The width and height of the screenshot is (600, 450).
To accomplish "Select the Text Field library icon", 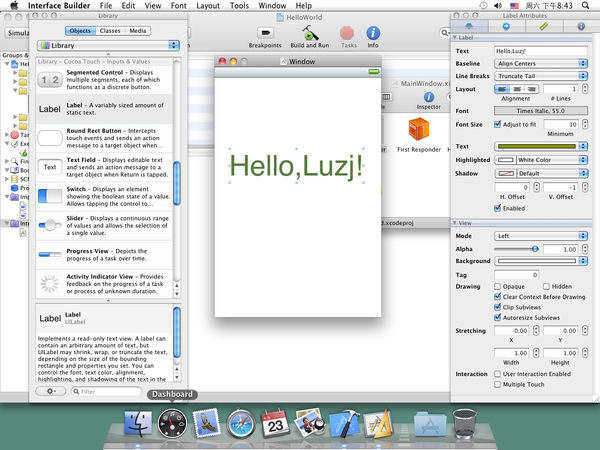I will tap(50, 167).
